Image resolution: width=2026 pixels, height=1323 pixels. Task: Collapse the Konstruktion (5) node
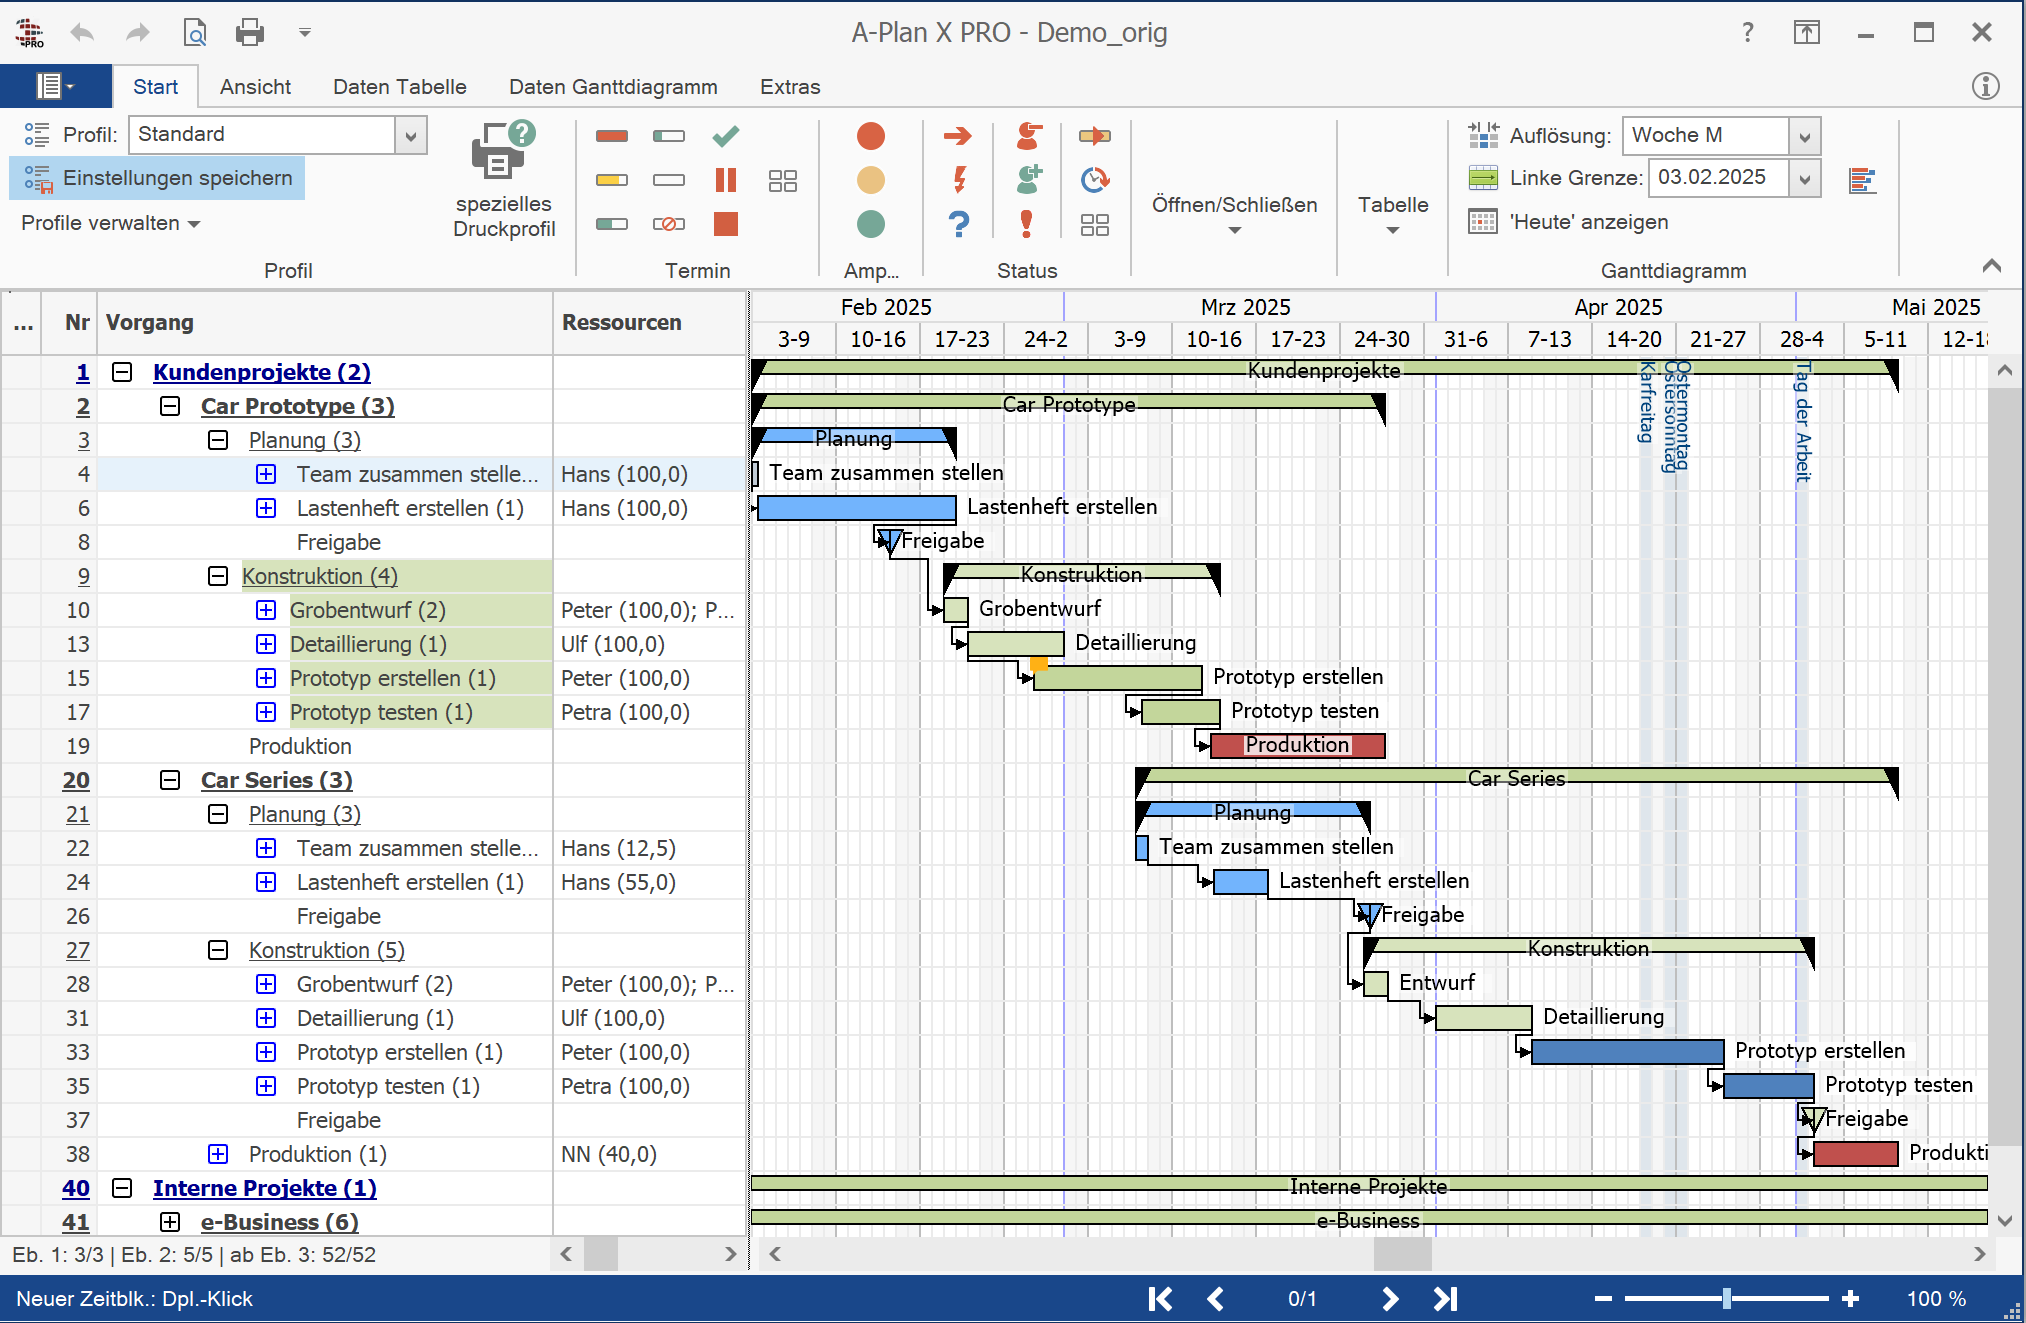[218, 950]
